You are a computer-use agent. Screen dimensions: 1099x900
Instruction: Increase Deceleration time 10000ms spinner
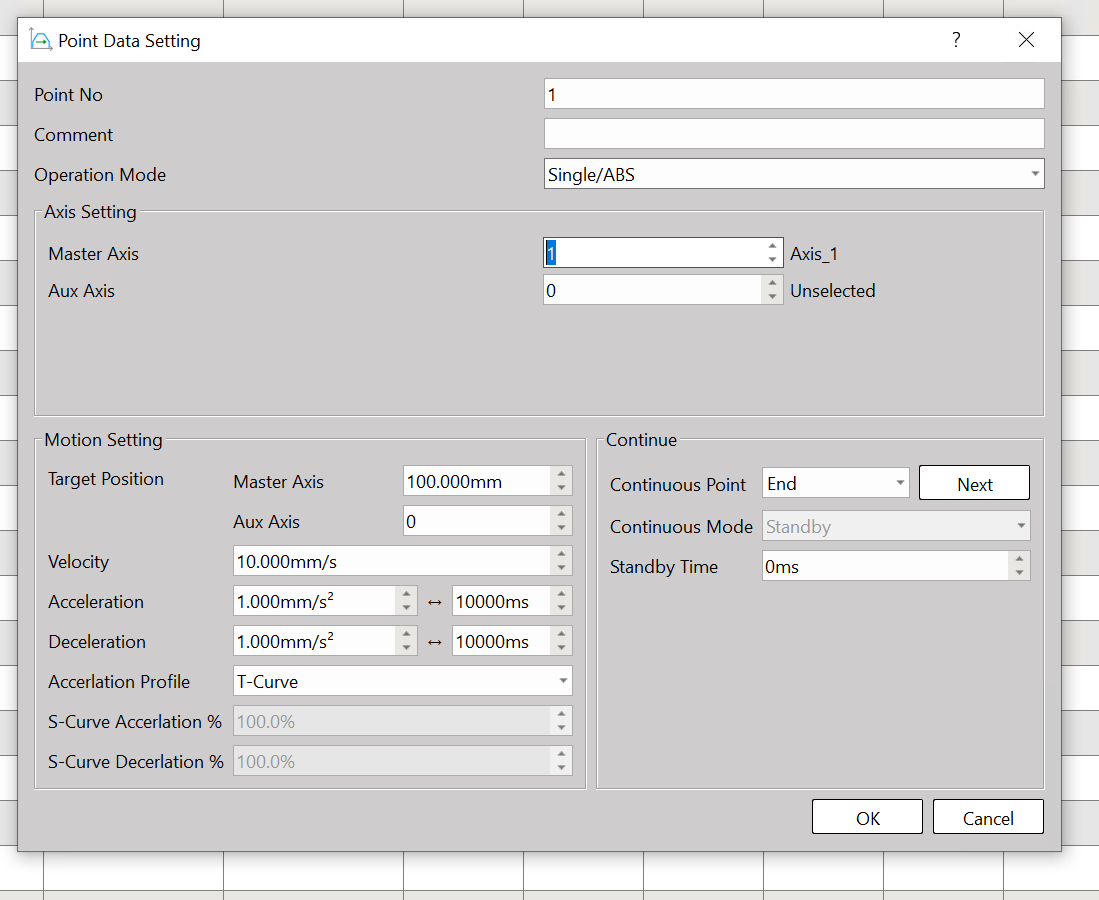tap(561, 634)
